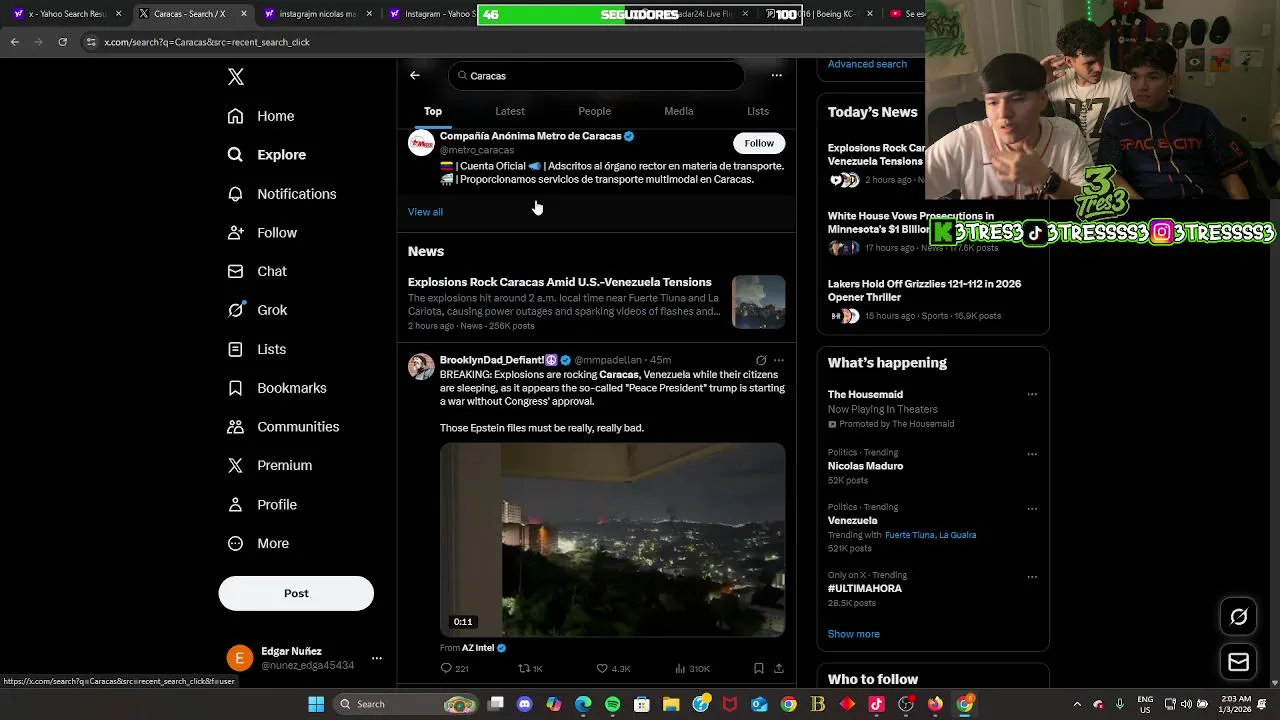Open Notifications in sidebar

click(x=282, y=194)
